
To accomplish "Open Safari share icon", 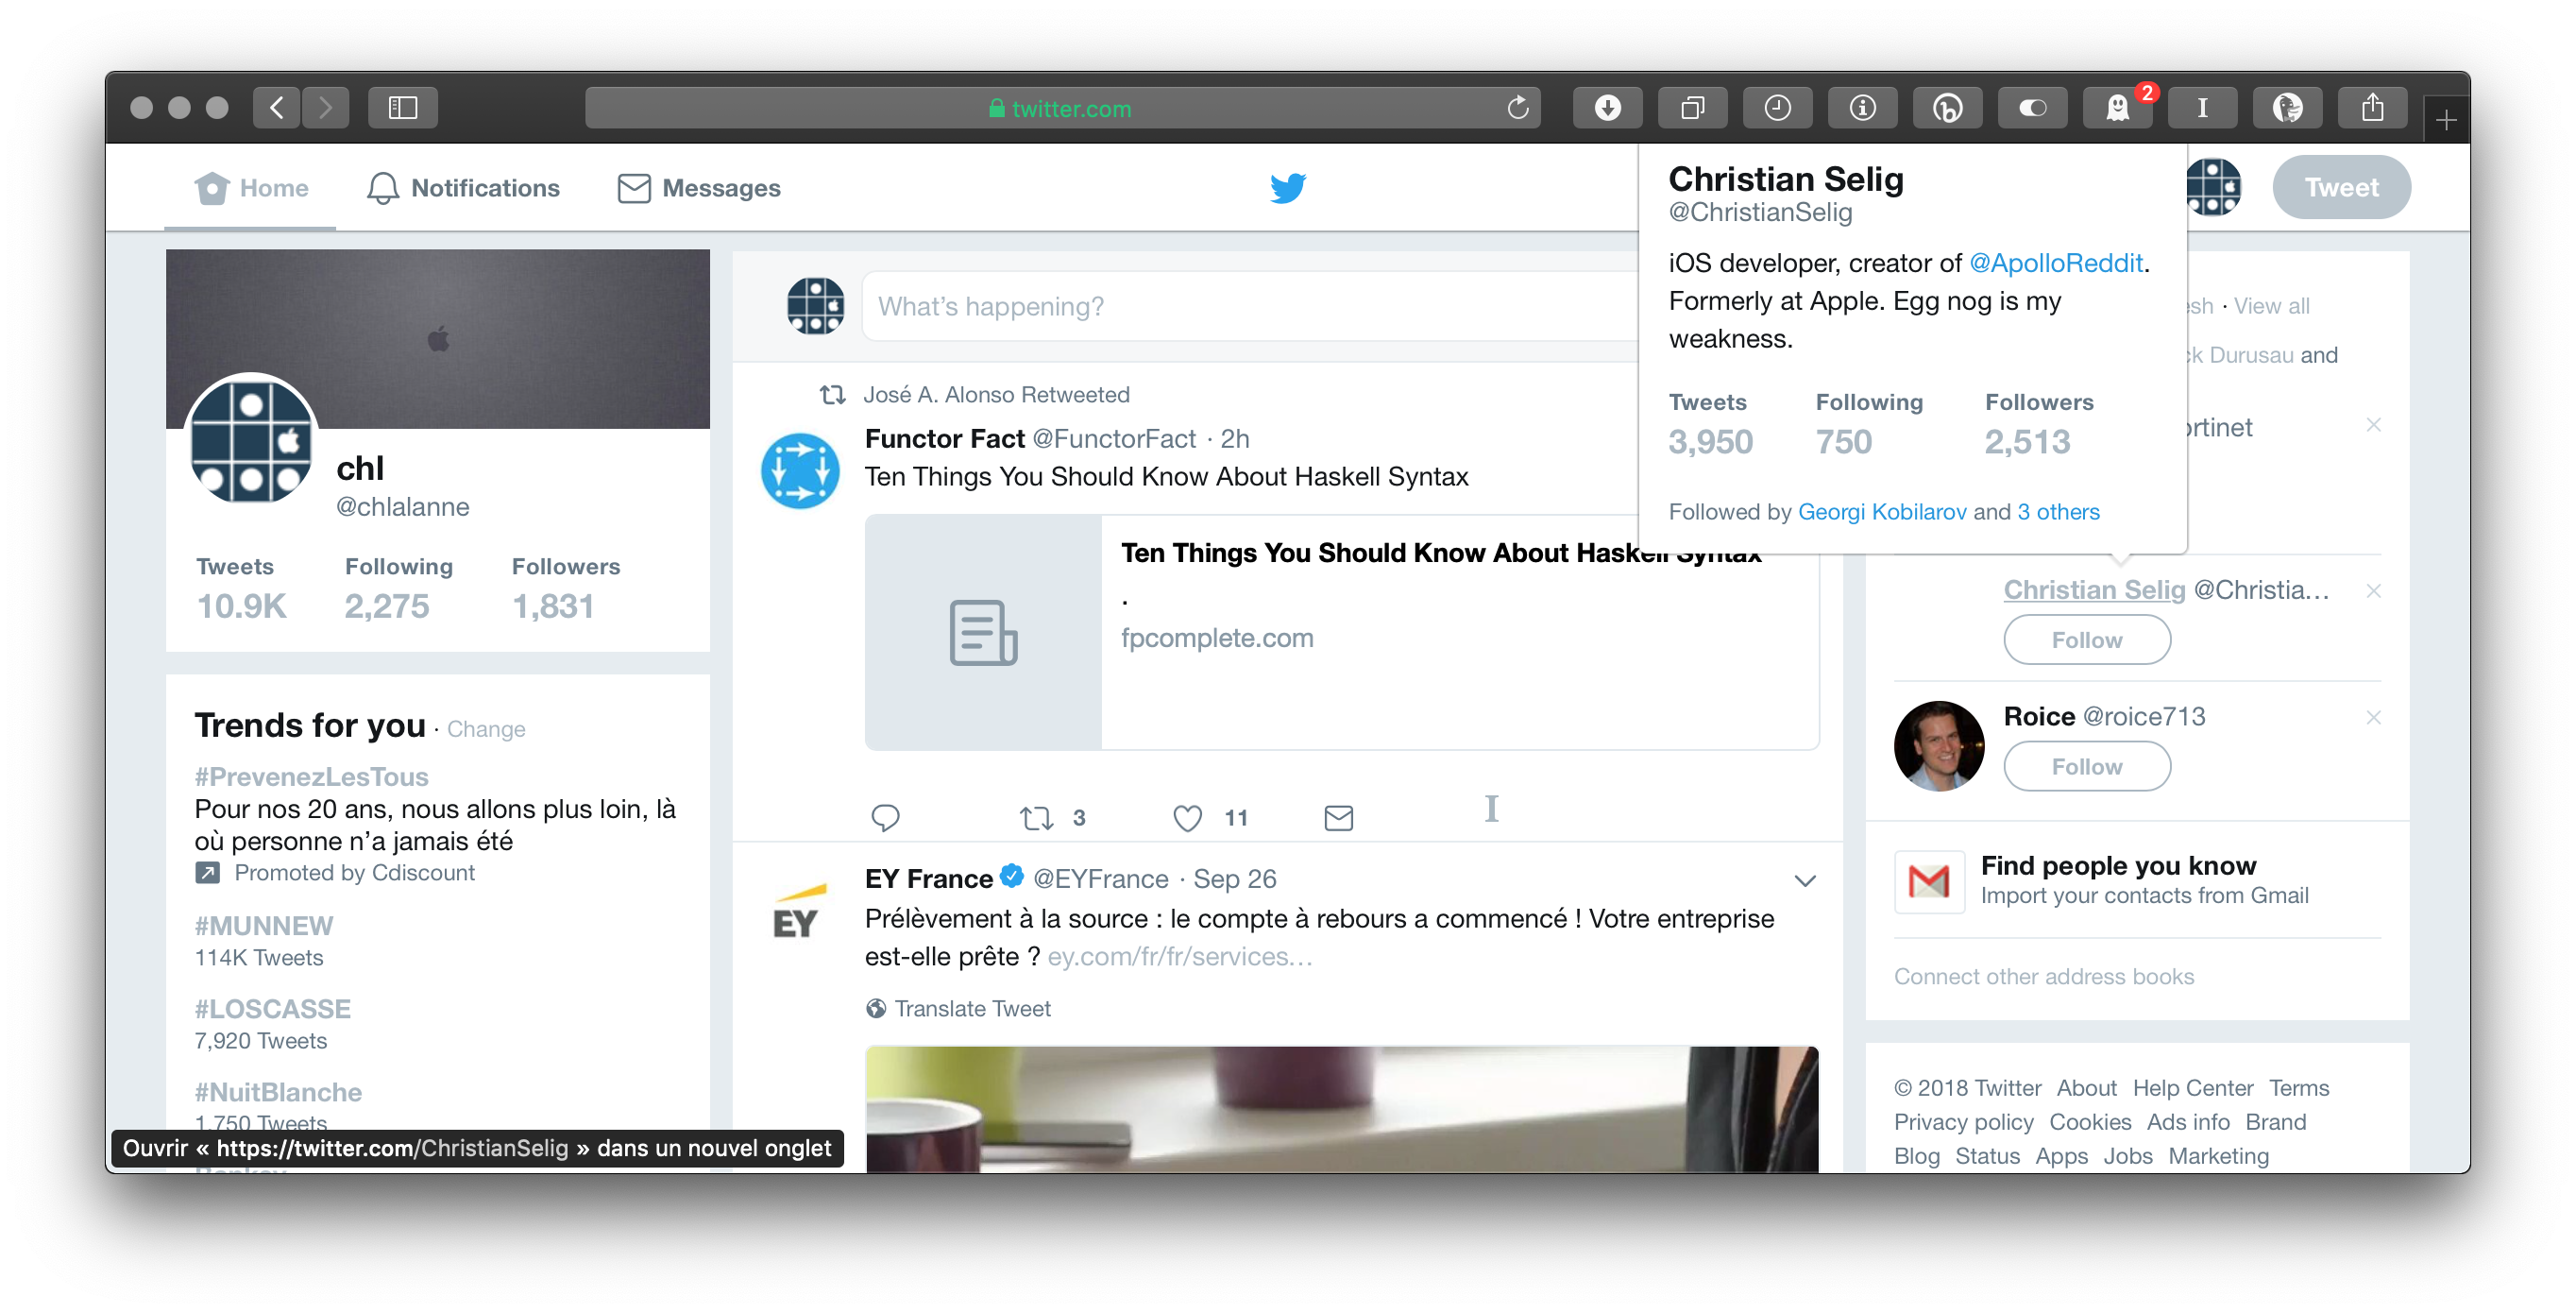I will point(2372,108).
